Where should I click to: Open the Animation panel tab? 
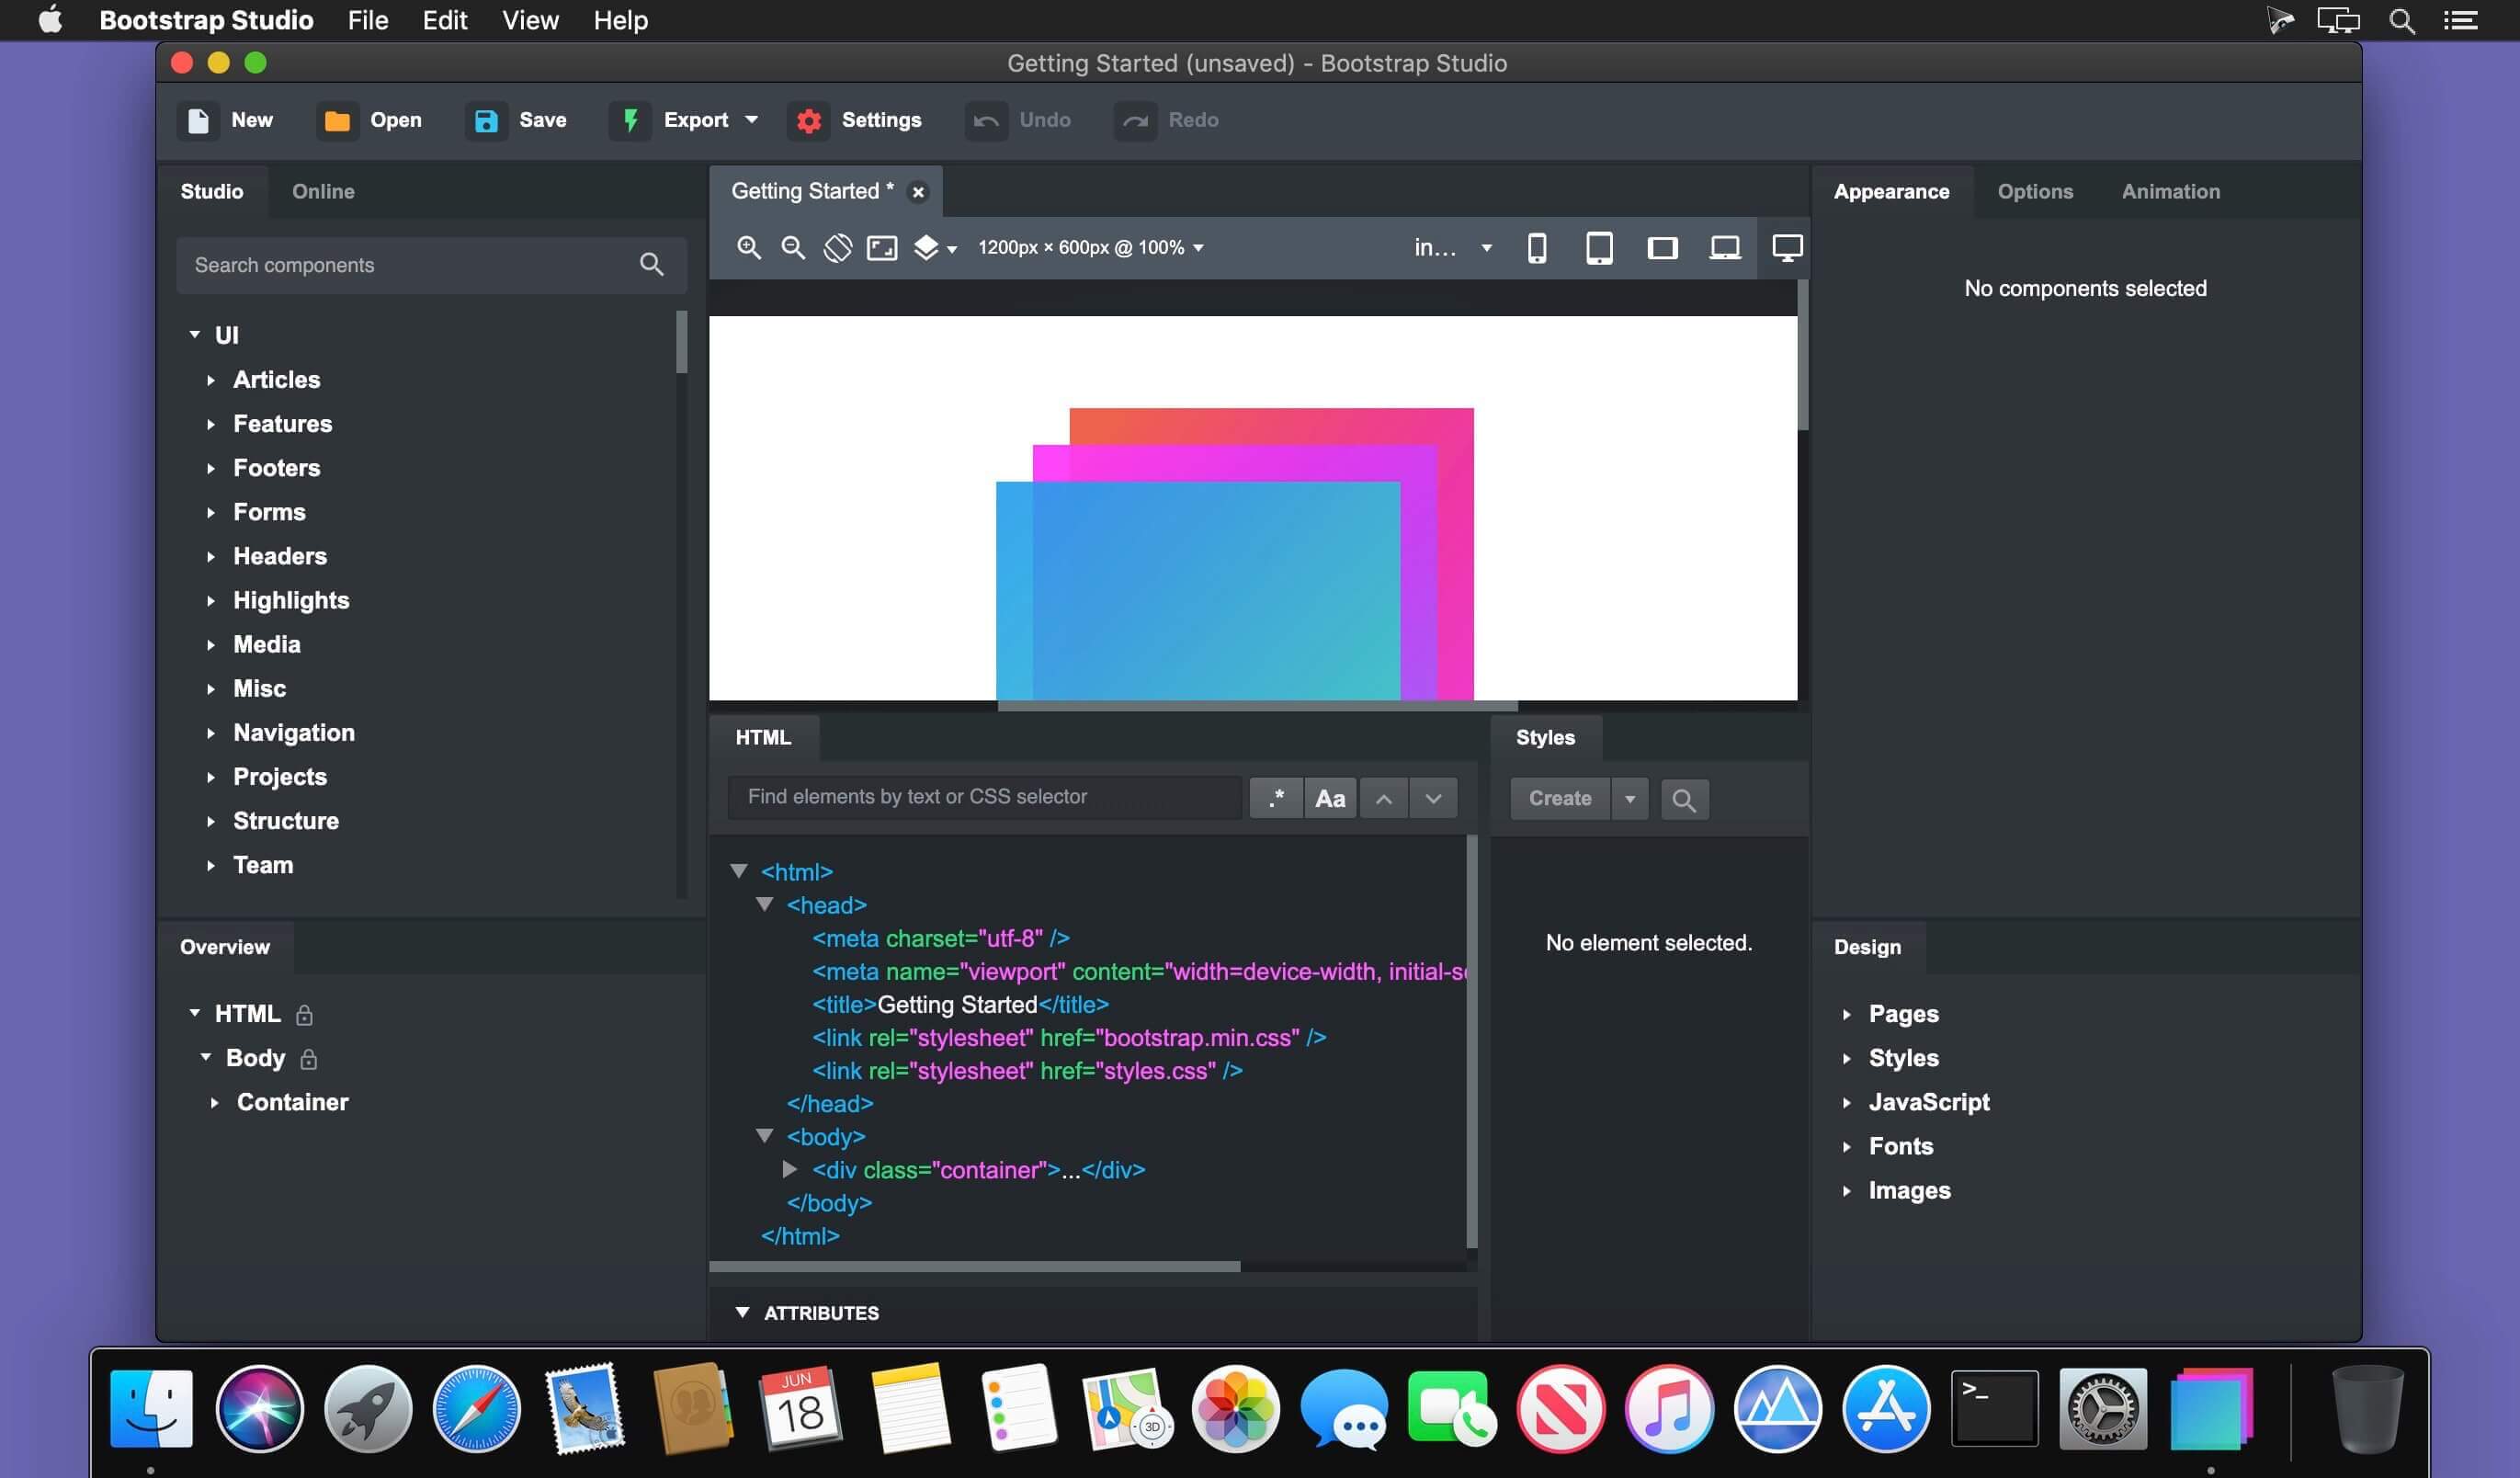[2170, 191]
